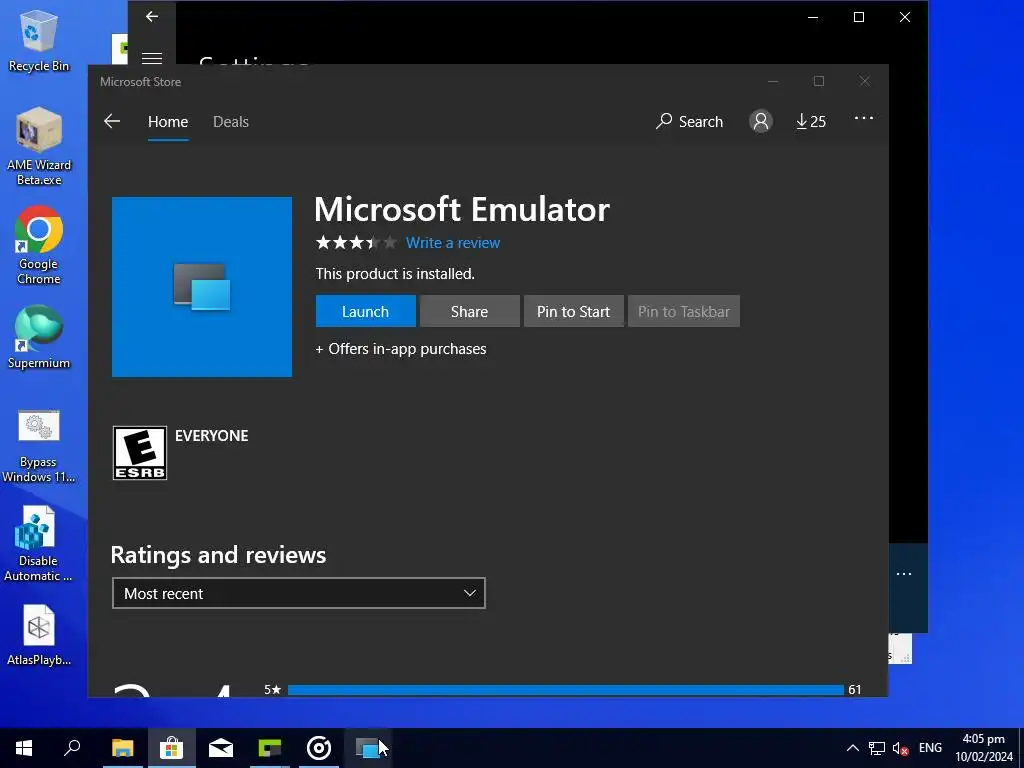Maximize the Microsoft Store window
1024x768 pixels.
tap(818, 81)
